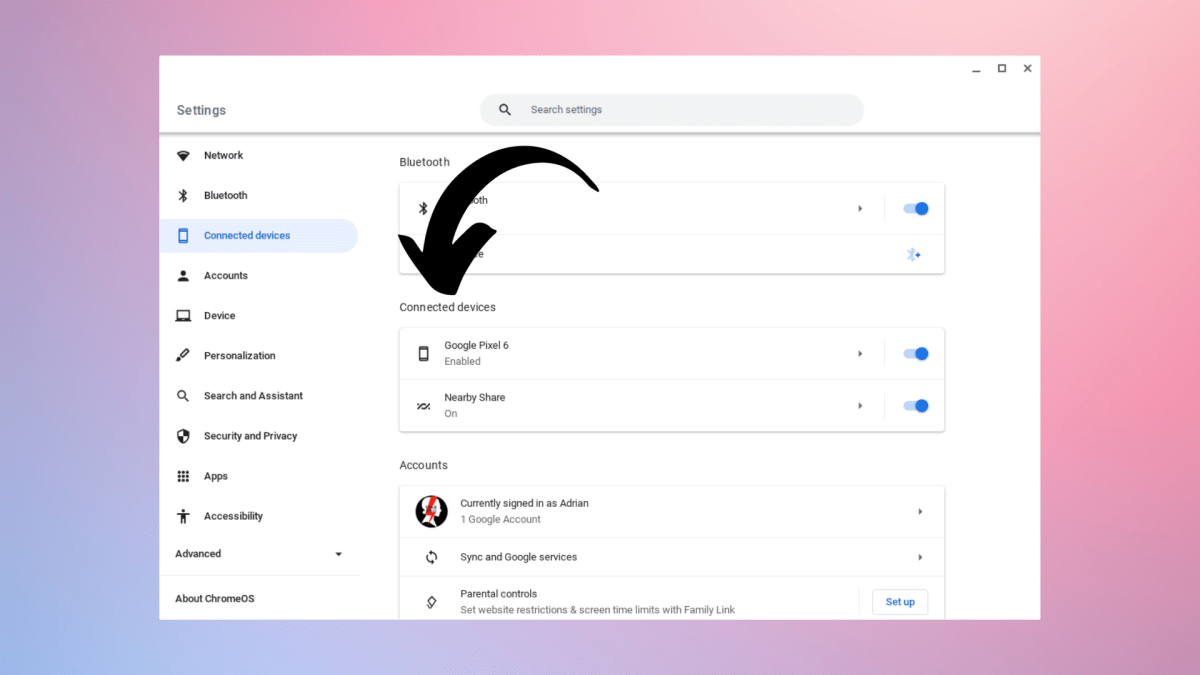Close the Settings window

(x=1027, y=69)
